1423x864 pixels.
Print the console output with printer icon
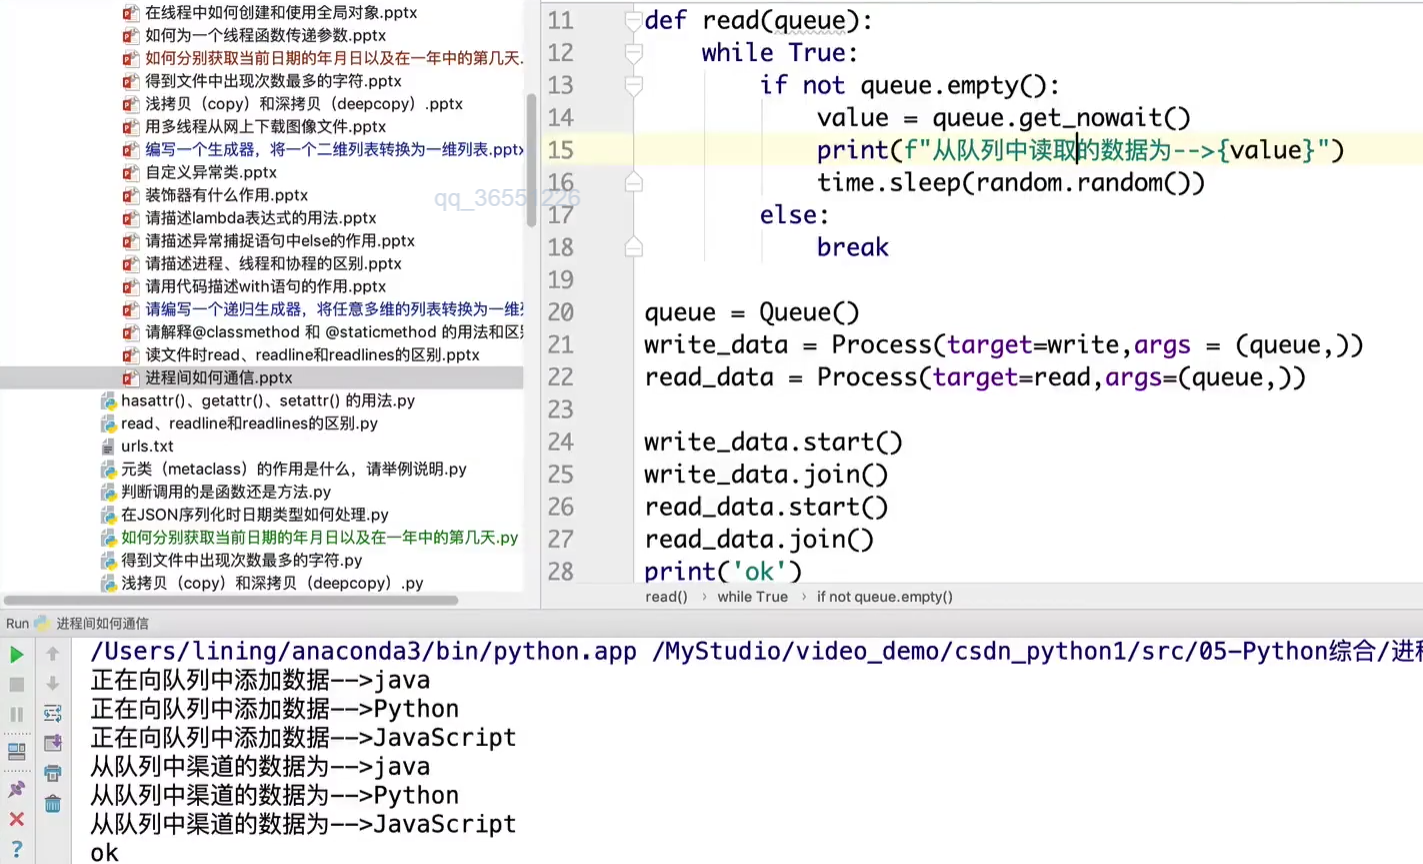53,773
